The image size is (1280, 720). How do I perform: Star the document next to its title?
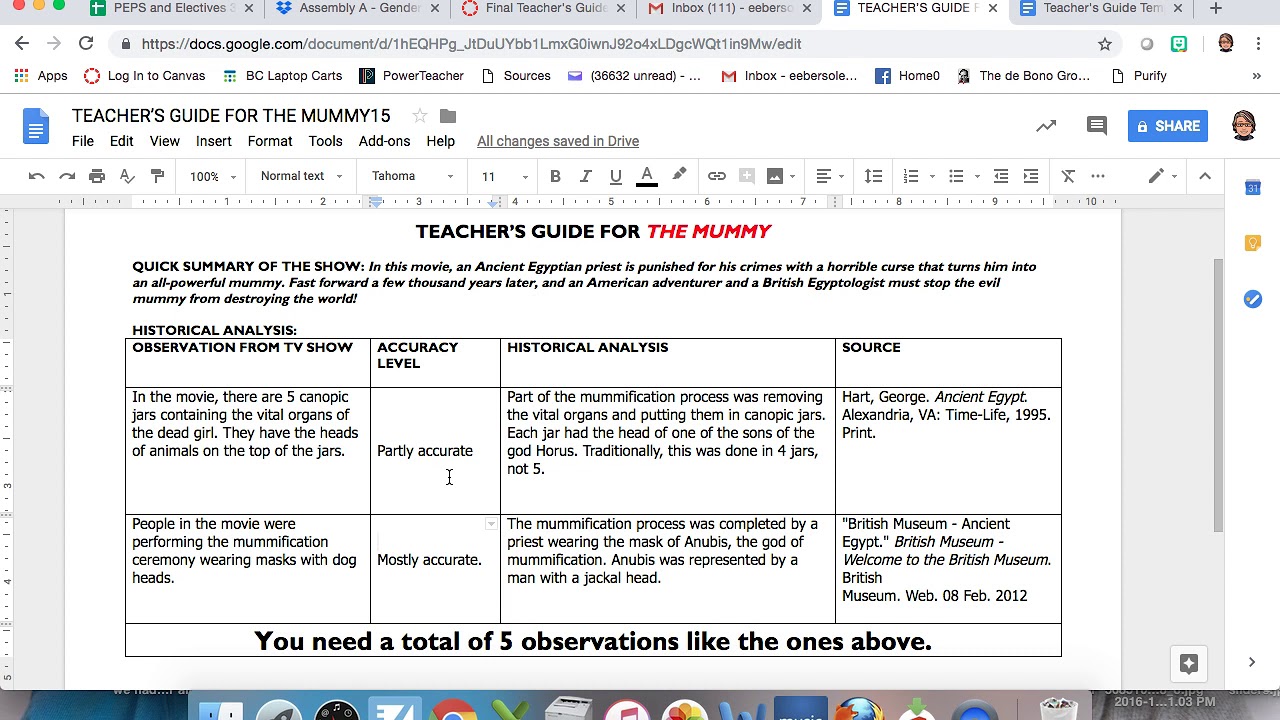point(420,116)
